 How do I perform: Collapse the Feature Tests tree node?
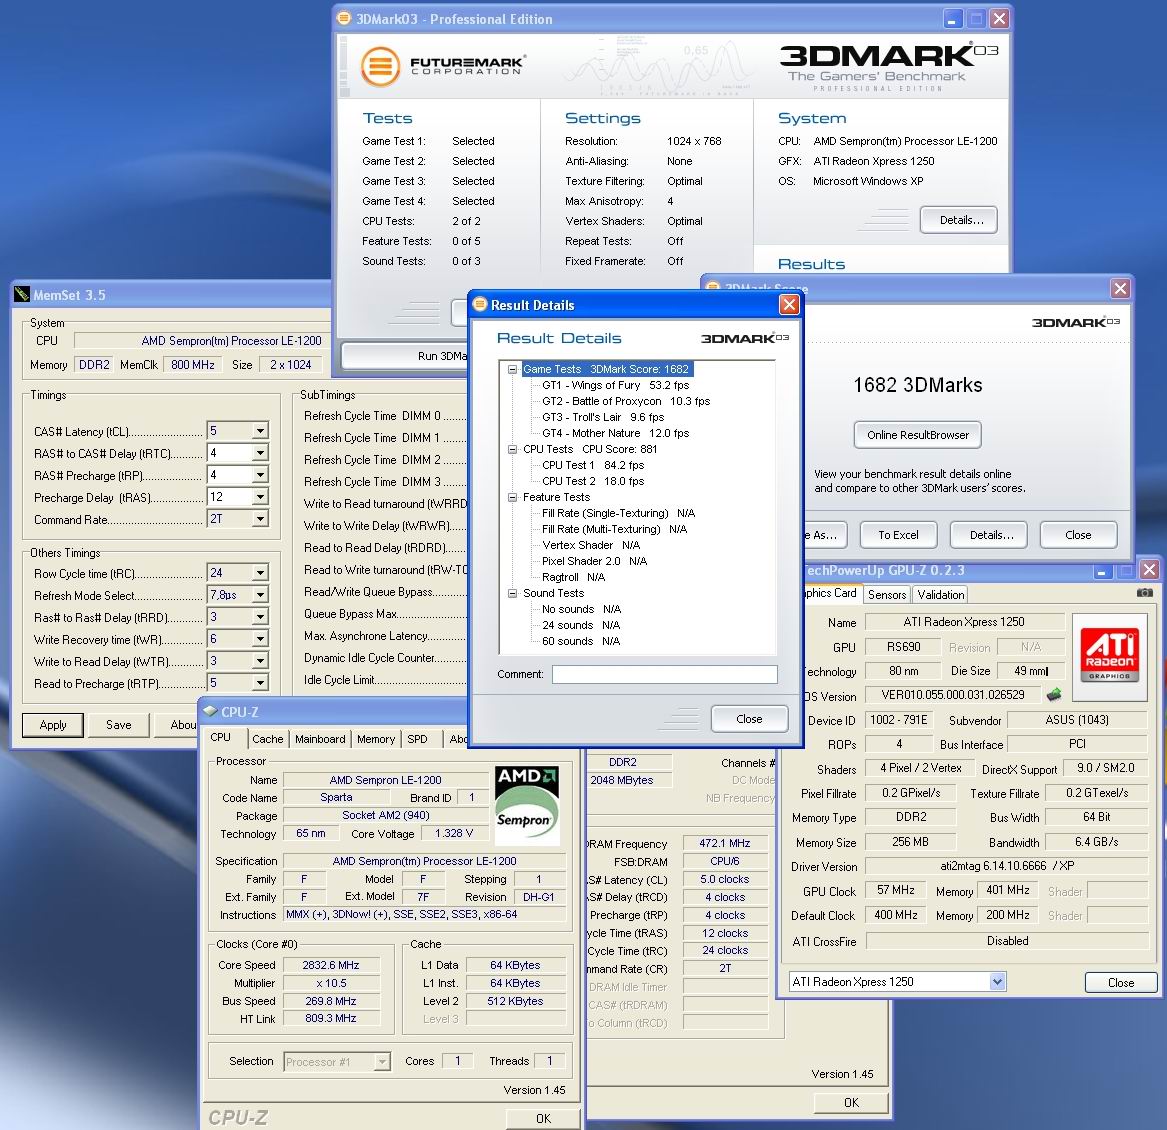click(512, 497)
